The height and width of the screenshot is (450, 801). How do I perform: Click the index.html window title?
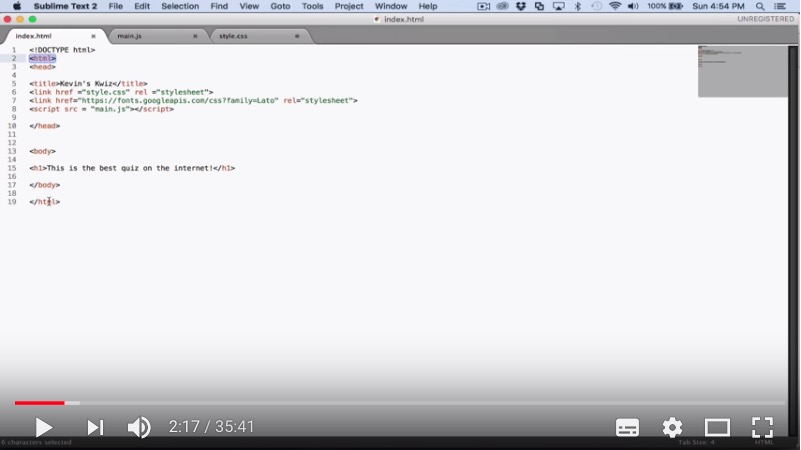click(404, 19)
